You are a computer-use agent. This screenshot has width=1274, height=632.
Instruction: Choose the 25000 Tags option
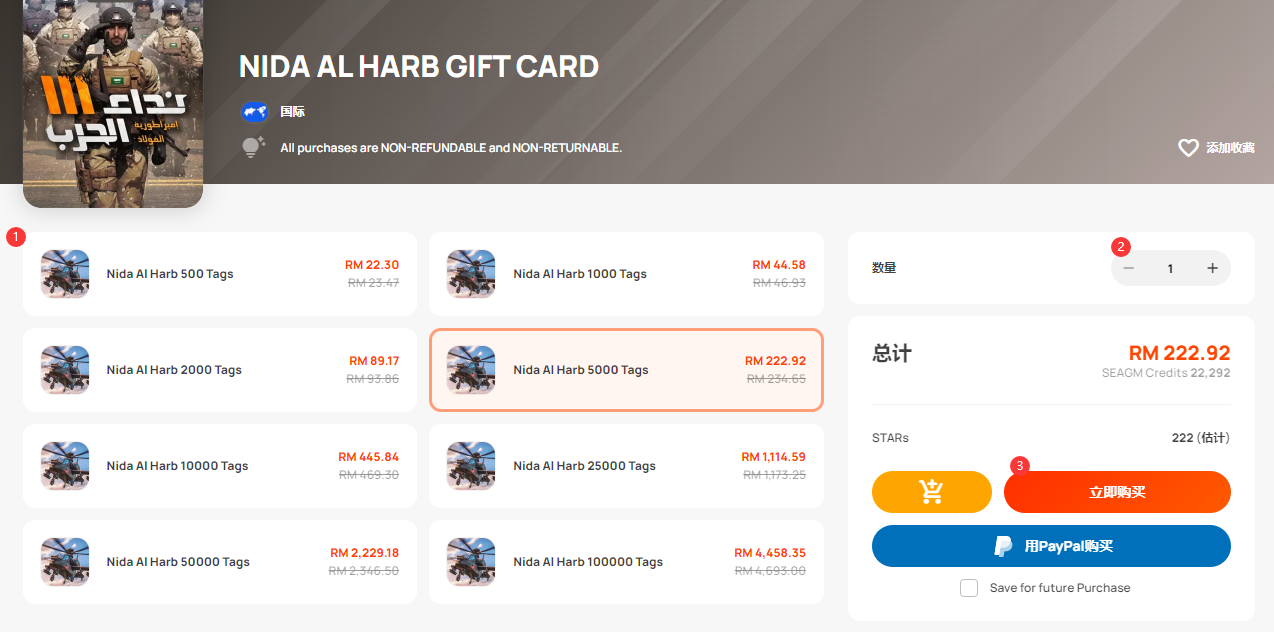(x=626, y=466)
